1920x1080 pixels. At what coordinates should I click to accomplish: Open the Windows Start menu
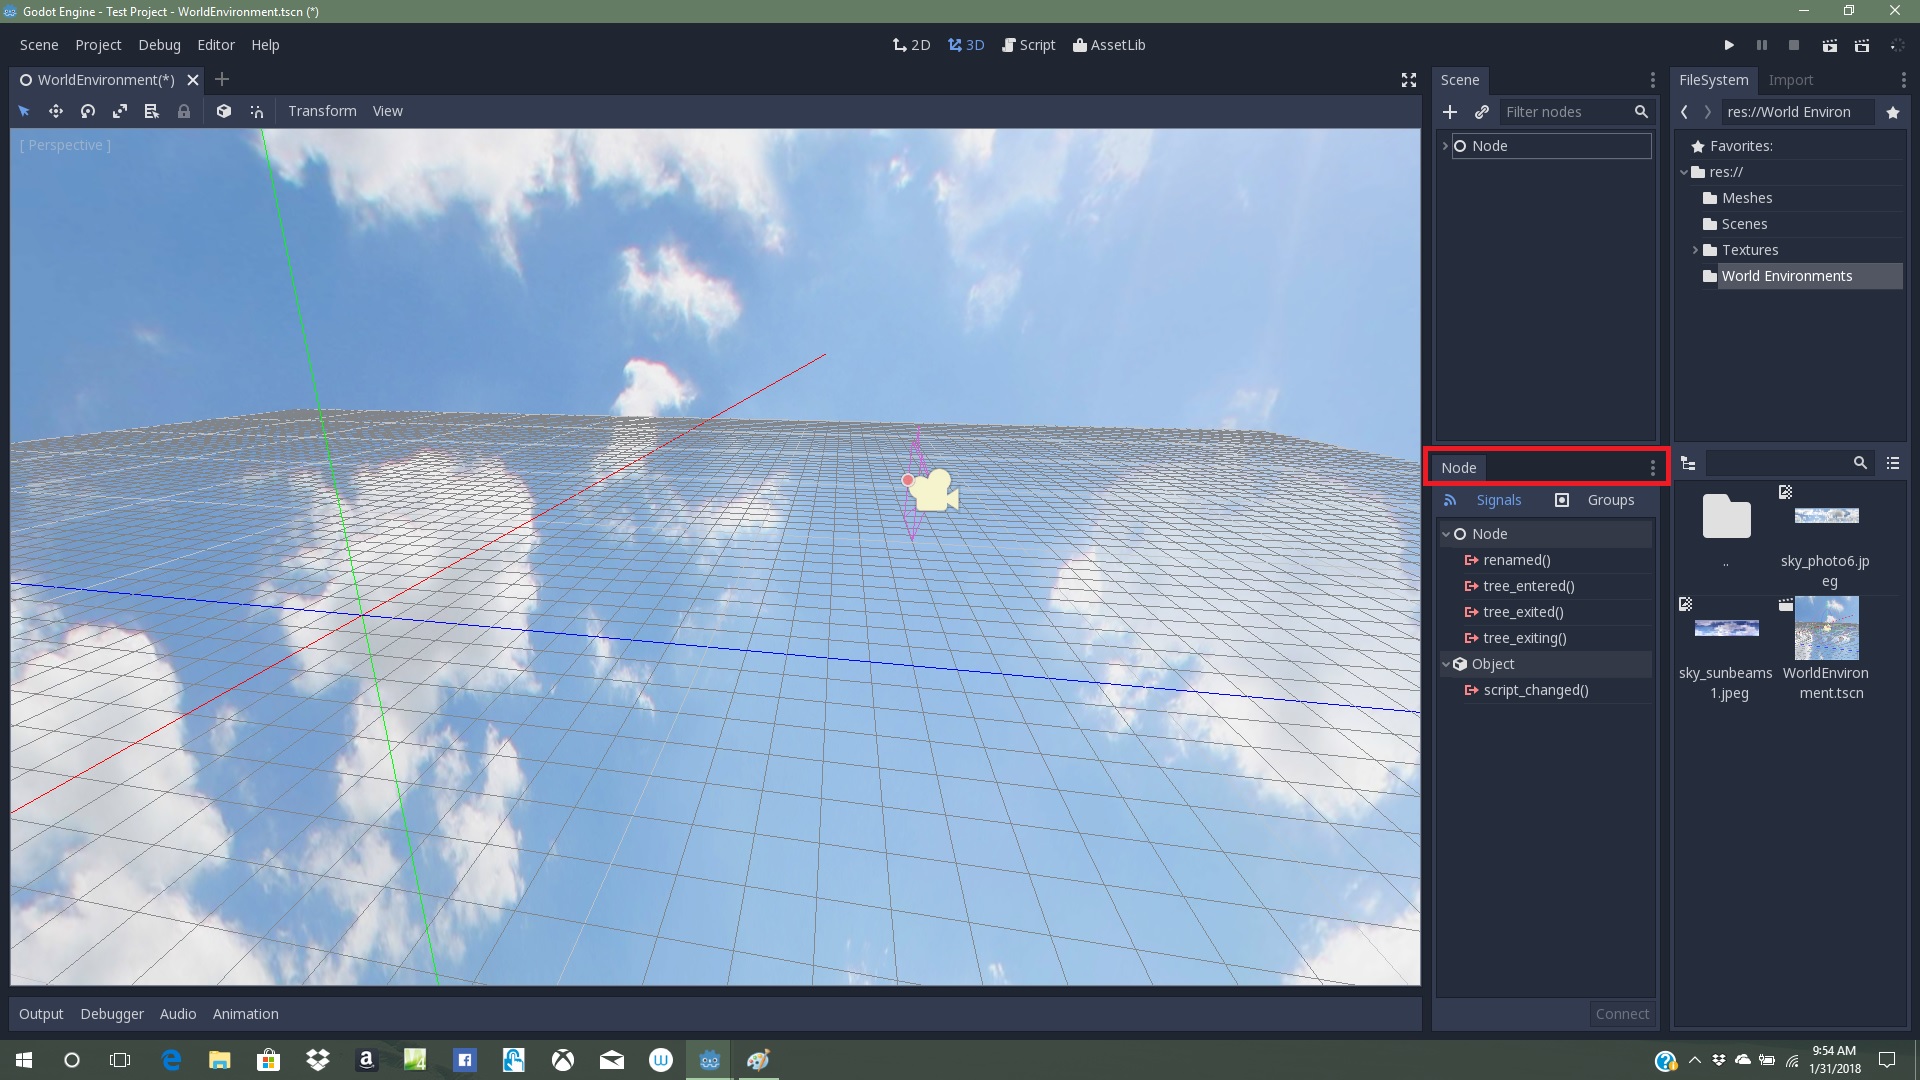pos(24,1060)
